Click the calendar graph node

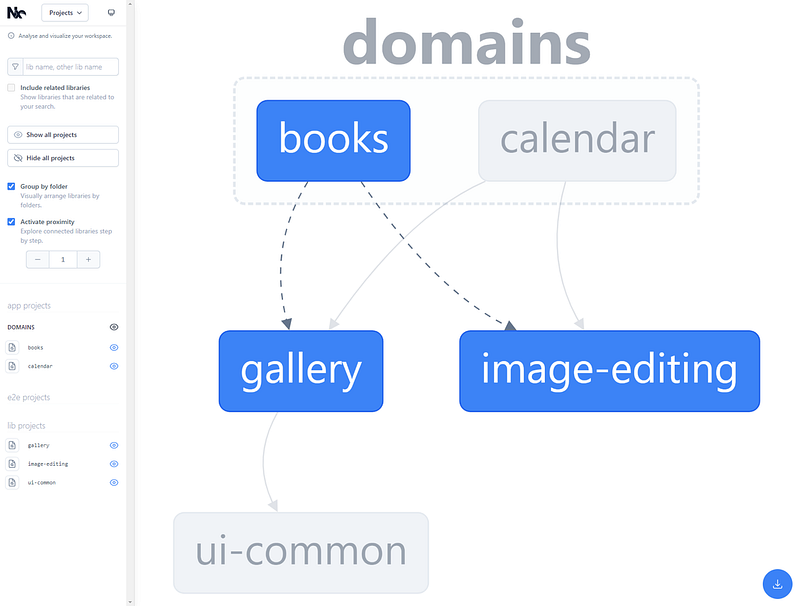click(x=577, y=140)
